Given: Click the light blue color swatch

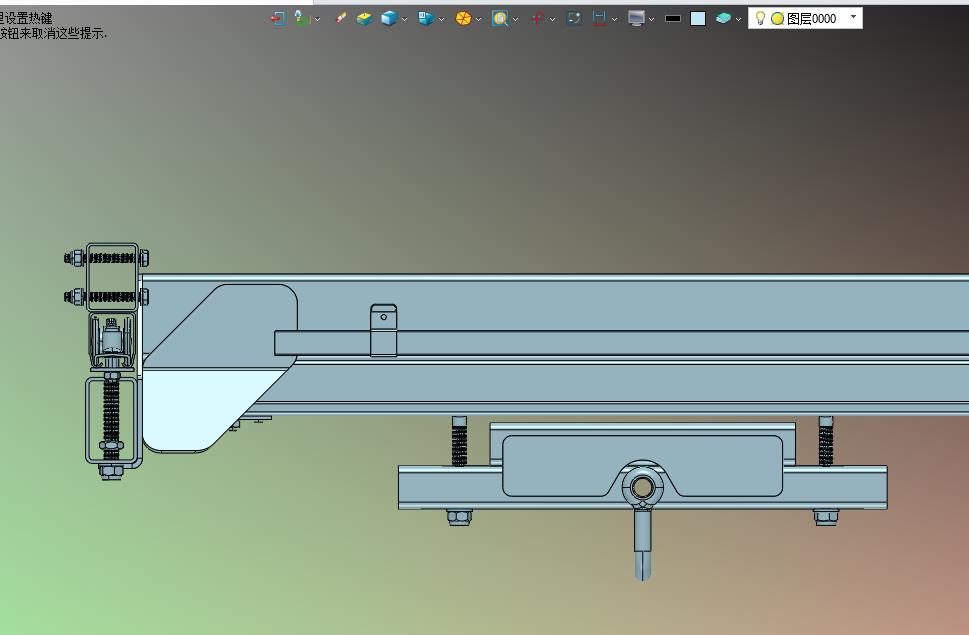Looking at the screenshot, I should pyautogui.click(x=698, y=18).
